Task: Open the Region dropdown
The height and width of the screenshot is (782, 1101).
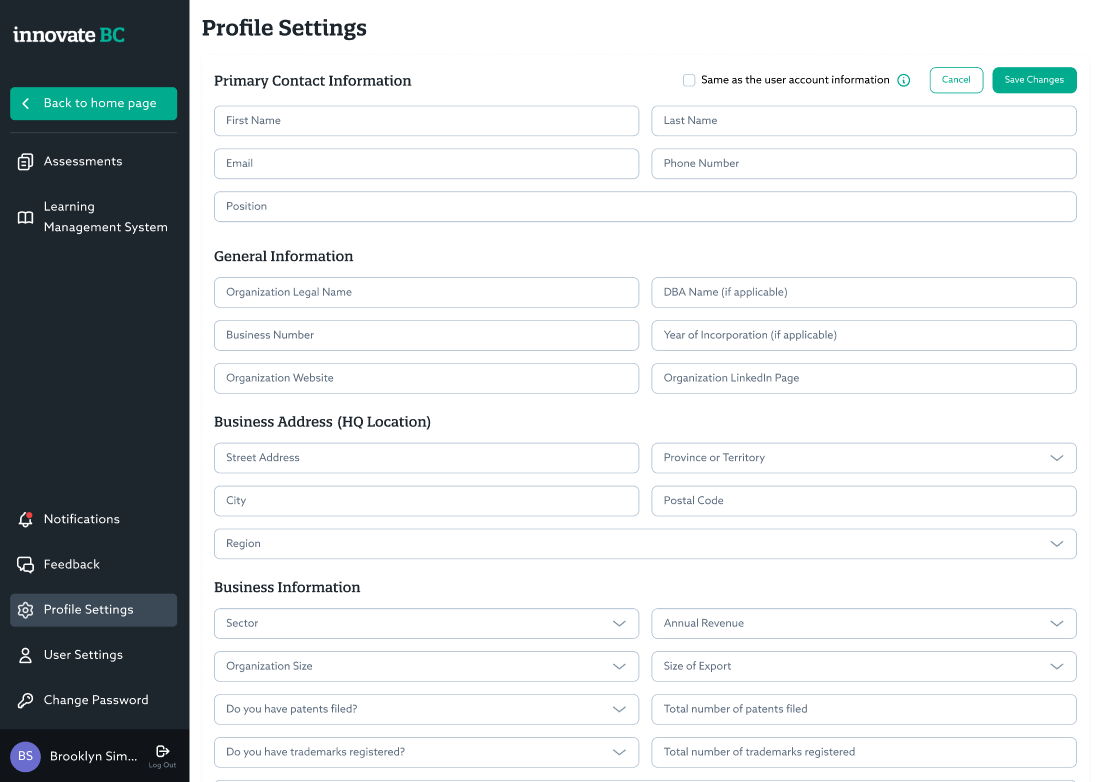Action: pos(645,544)
